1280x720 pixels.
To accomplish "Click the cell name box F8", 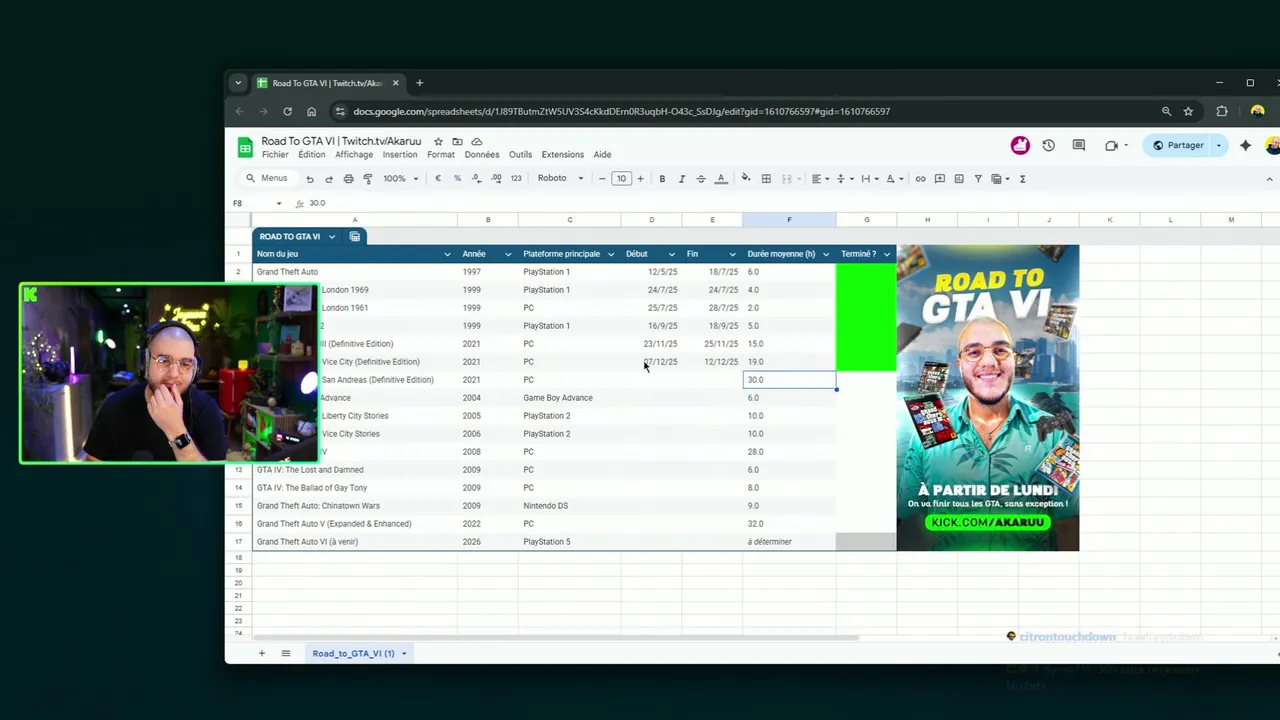I will (257, 203).
